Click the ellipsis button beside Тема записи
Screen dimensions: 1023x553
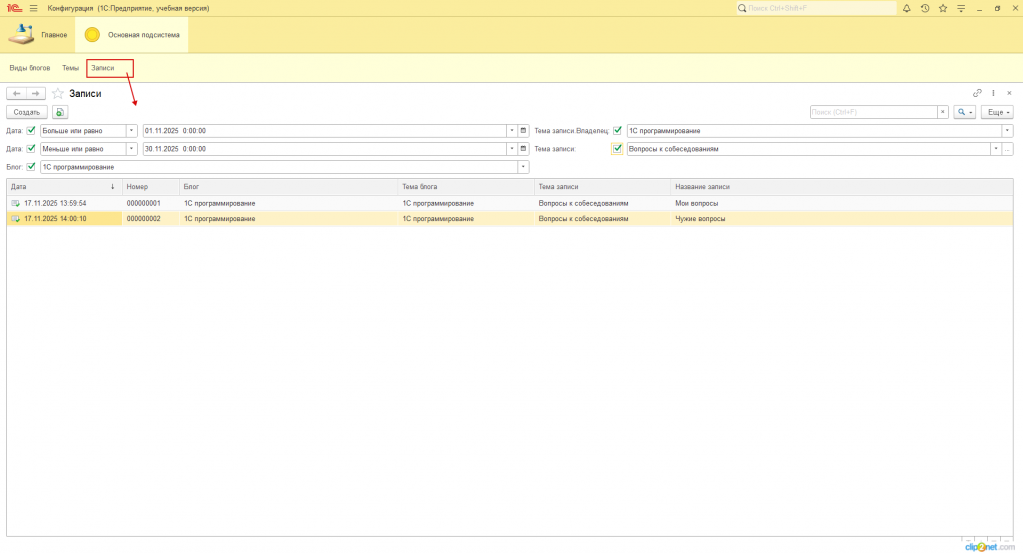(1008, 149)
